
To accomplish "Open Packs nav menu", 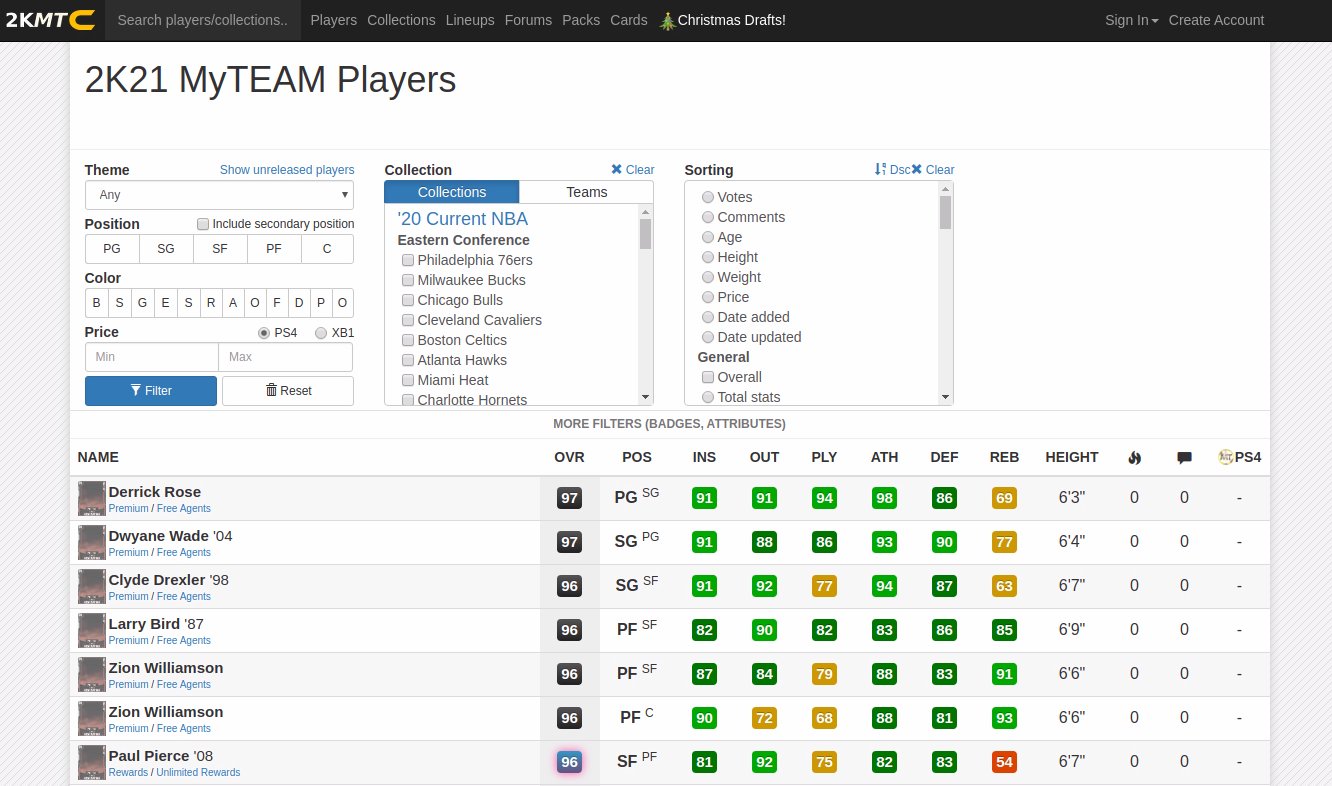I will pyautogui.click(x=581, y=20).
